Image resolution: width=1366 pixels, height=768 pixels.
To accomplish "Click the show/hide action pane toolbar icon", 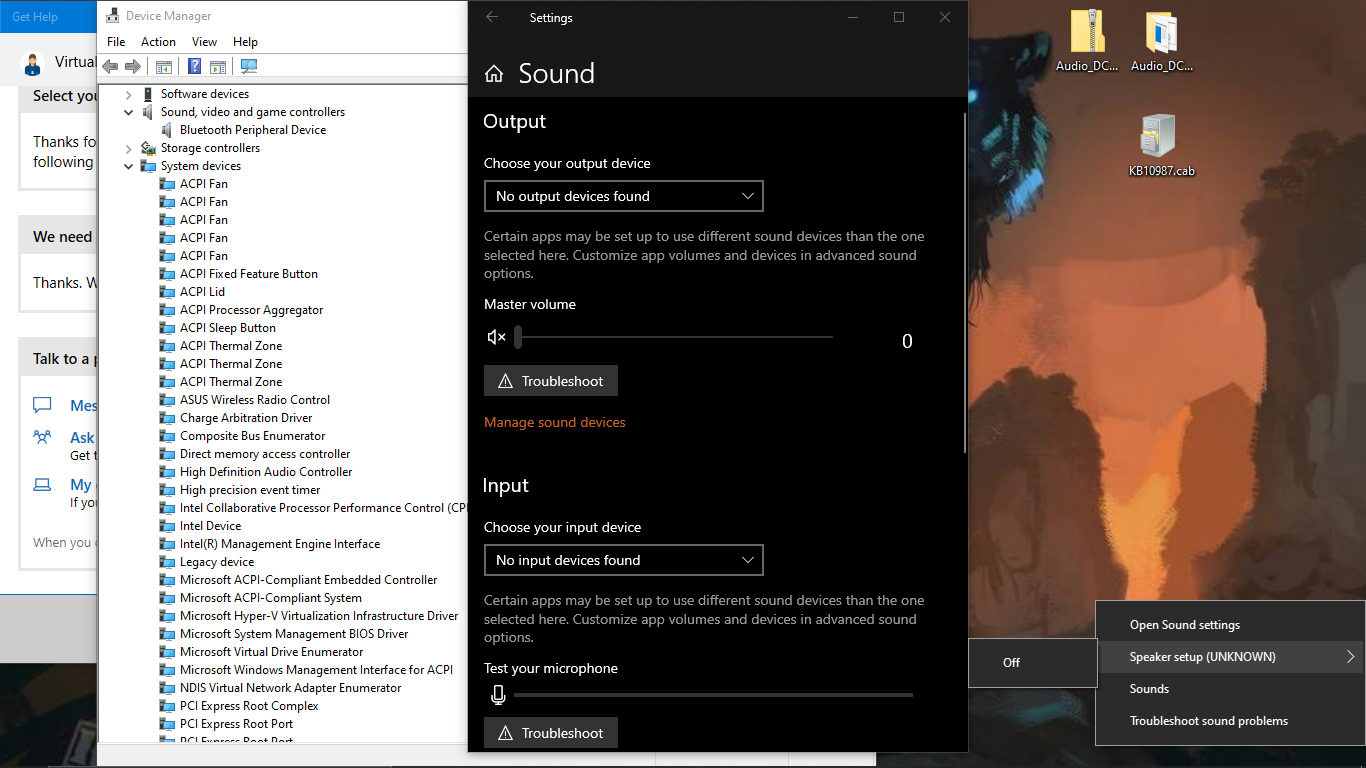I will click(x=217, y=67).
